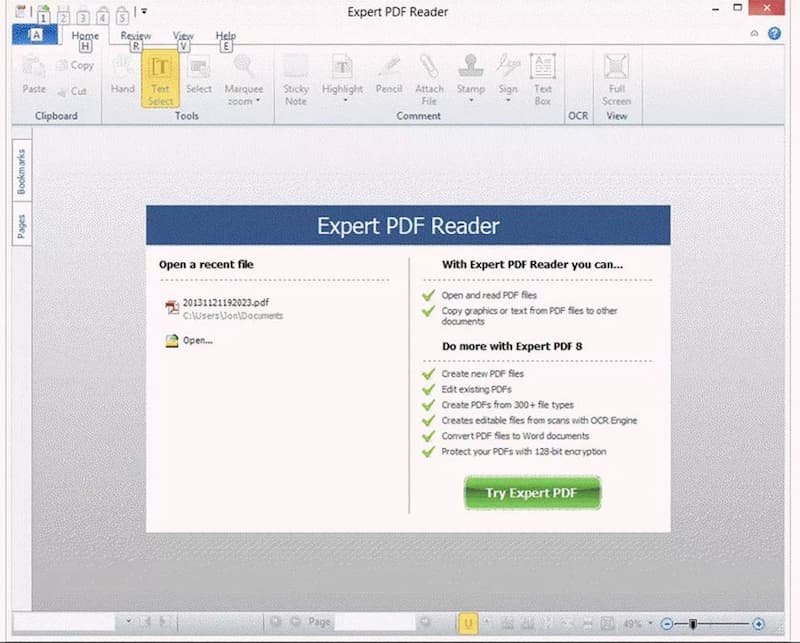The width and height of the screenshot is (800, 643).
Task: Open the blue application menu button
Action: click(x=35, y=35)
